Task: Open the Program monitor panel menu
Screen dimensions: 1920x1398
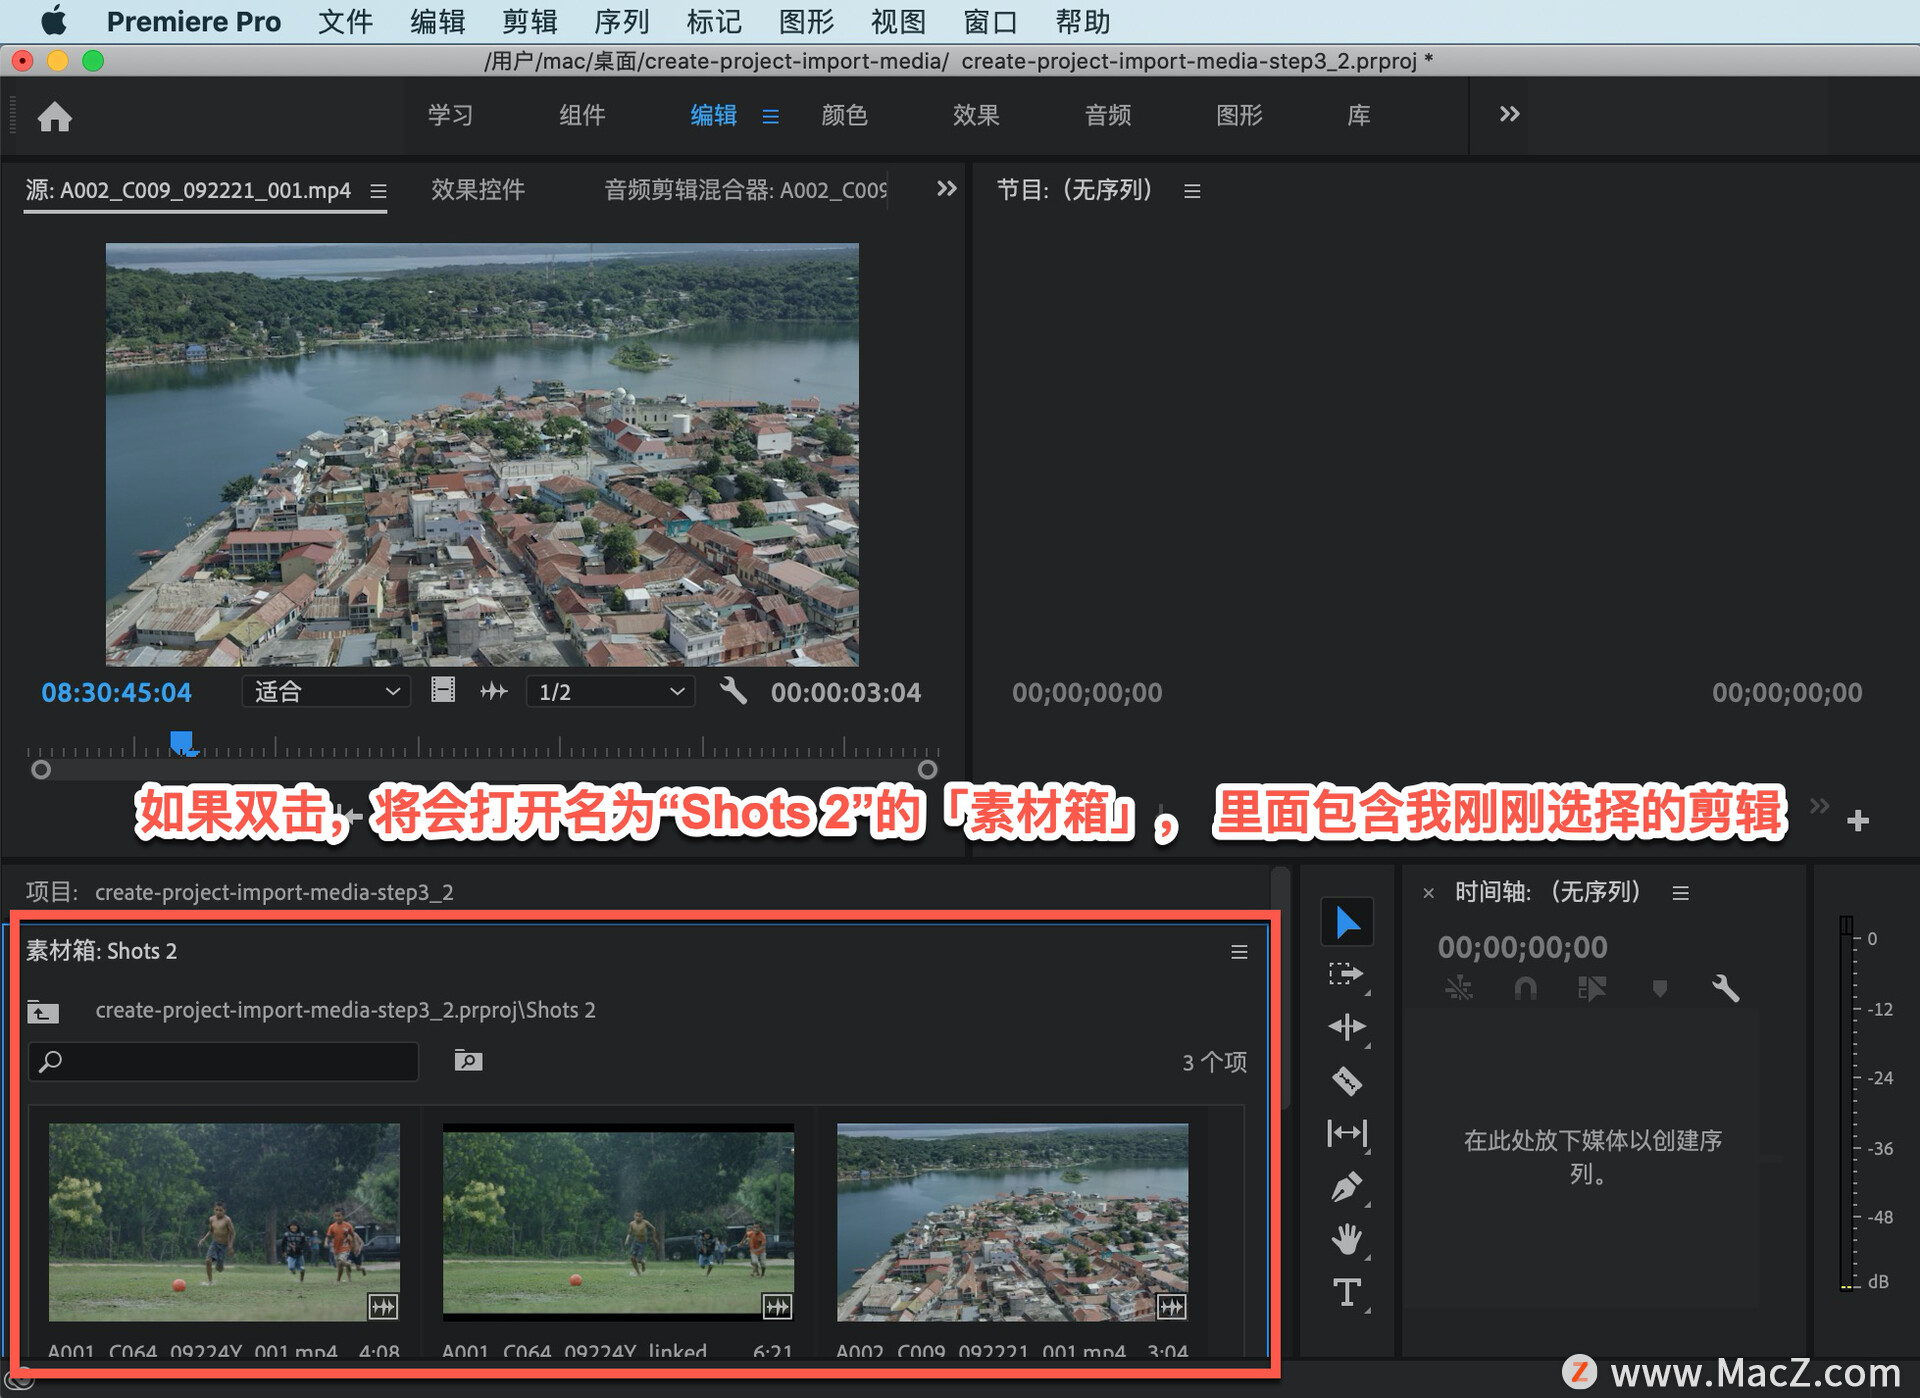Action: click(x=1192, y=190)
